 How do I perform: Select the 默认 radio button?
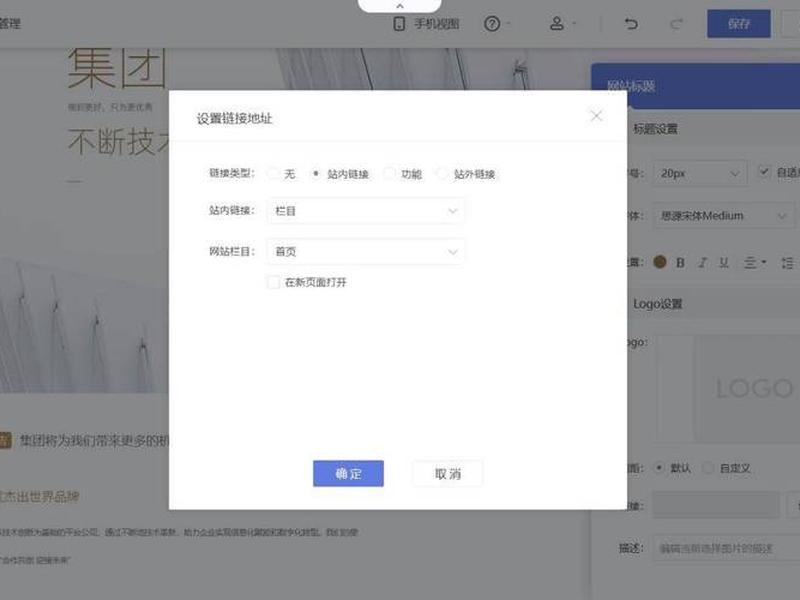pos(659,467)
